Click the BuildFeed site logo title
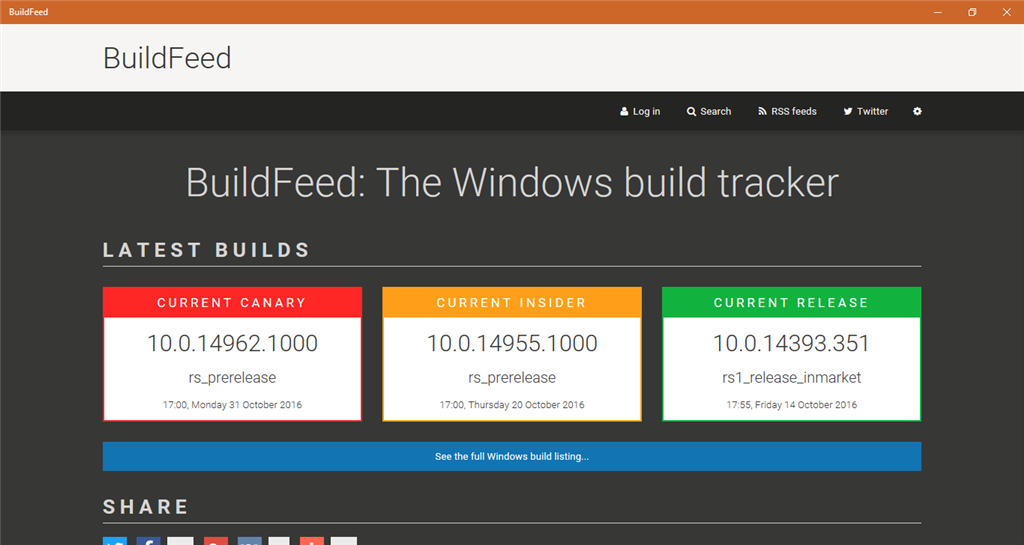The image size is (1024, 545). (x=167, y=58)
